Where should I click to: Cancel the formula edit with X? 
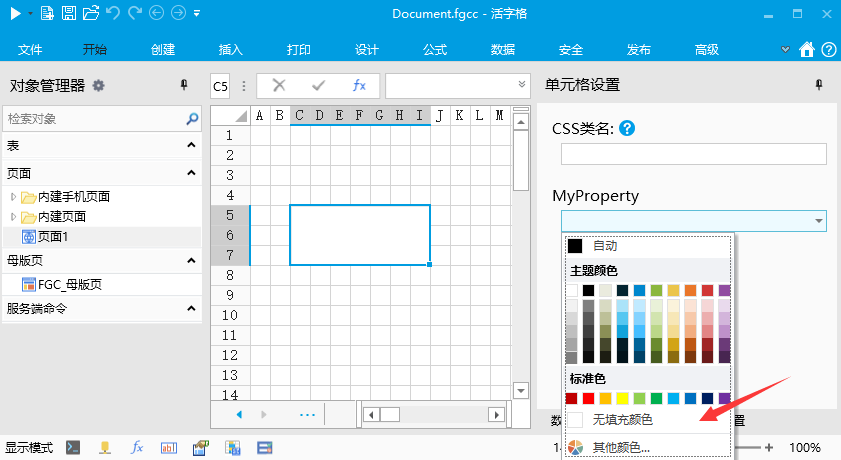[x=279, y=85]
